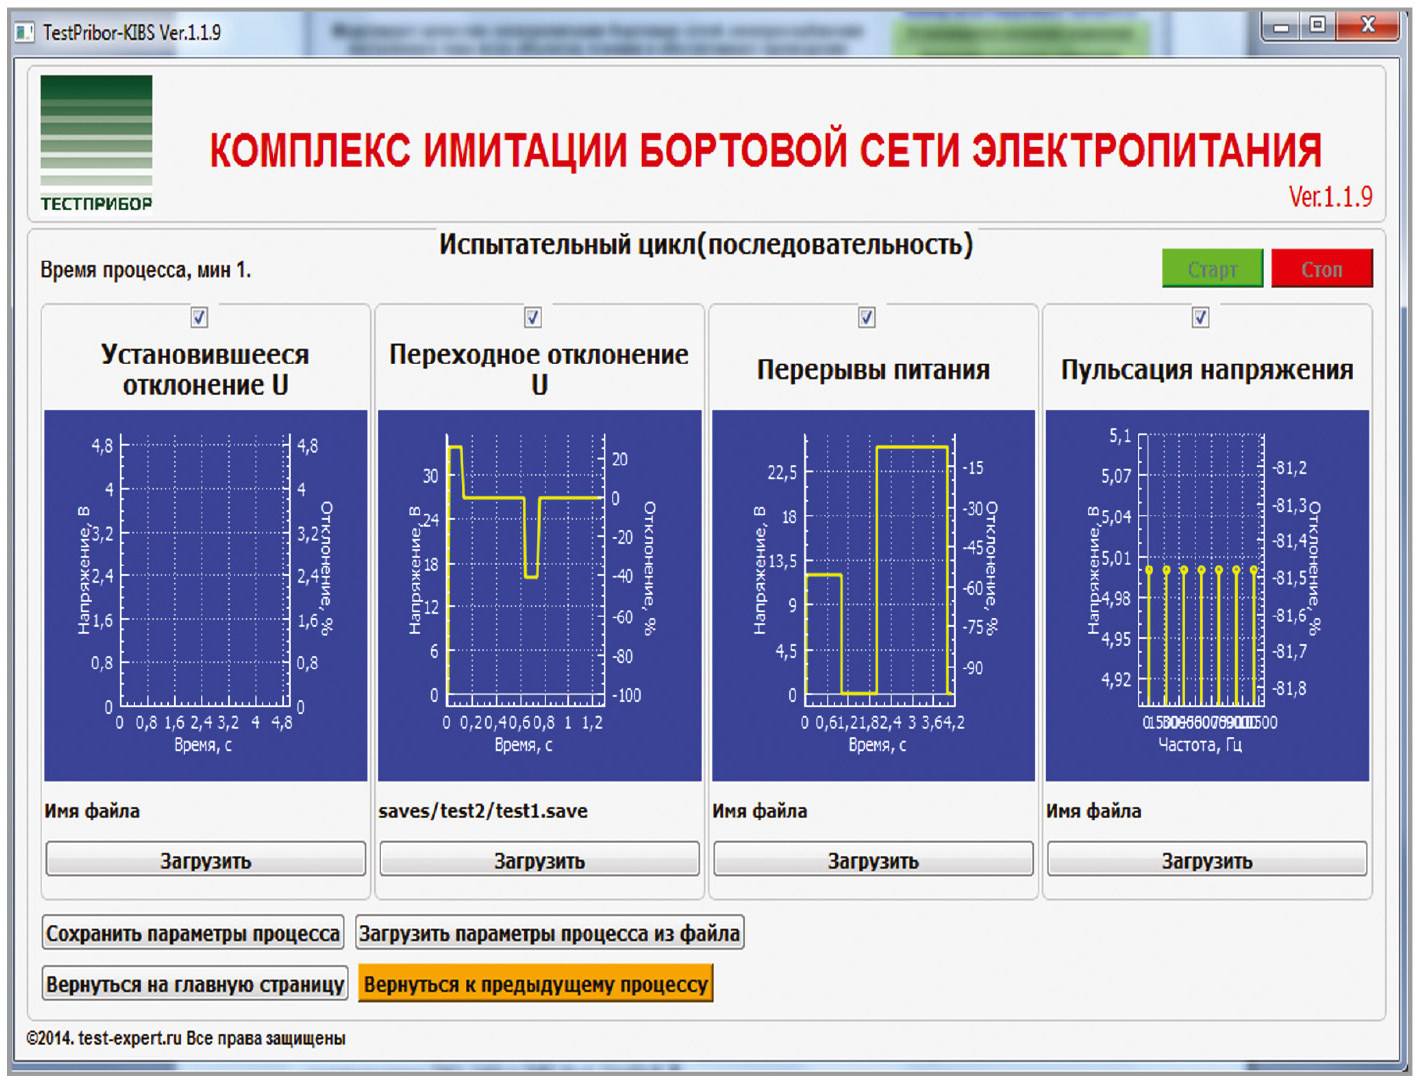Click the ТЕСТПРИБОР green logo
Screen dimensions: 1418x1082
click(x=96, y=143)
